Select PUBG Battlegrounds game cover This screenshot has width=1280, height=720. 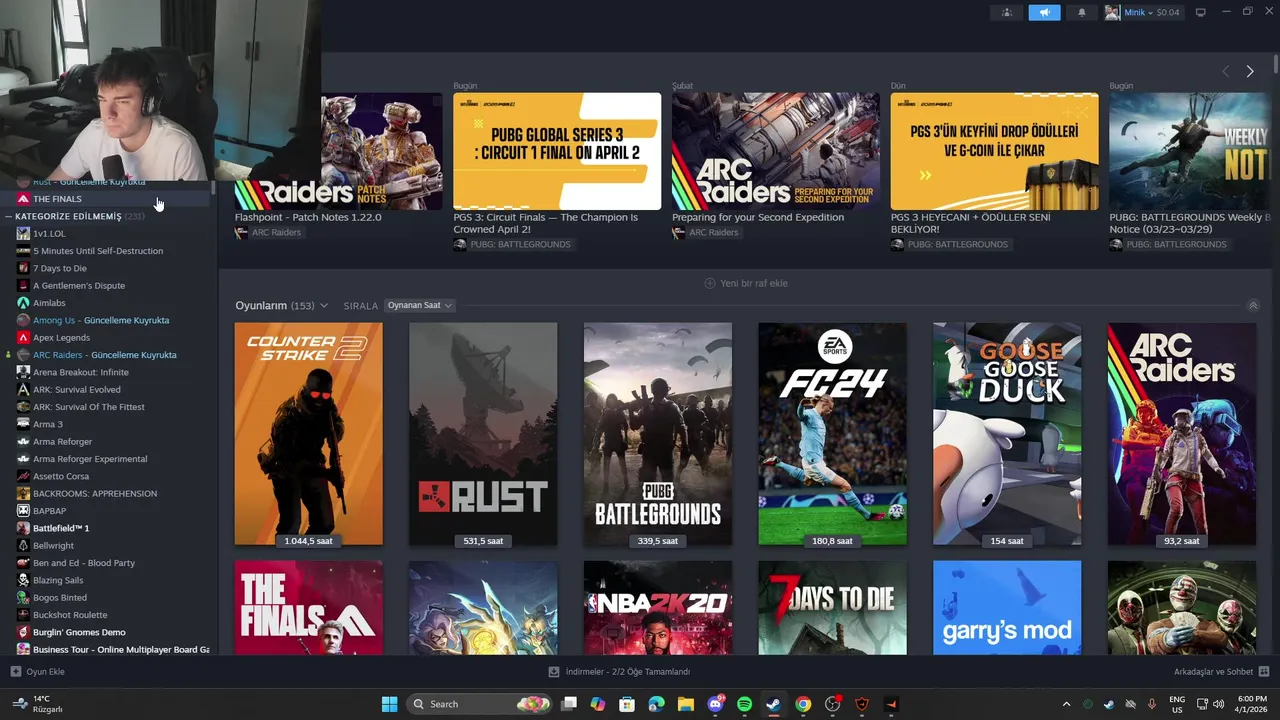pos(658,434)
